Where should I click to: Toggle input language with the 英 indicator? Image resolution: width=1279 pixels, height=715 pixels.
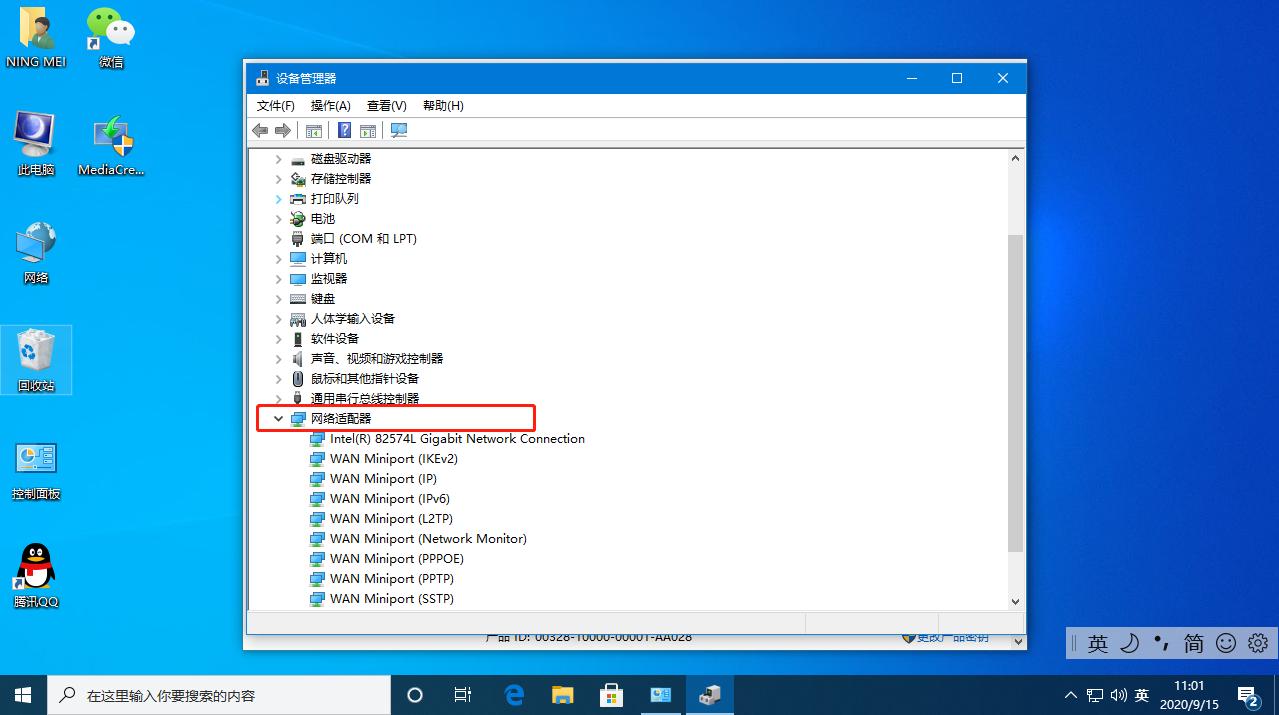click(1097, 644)
